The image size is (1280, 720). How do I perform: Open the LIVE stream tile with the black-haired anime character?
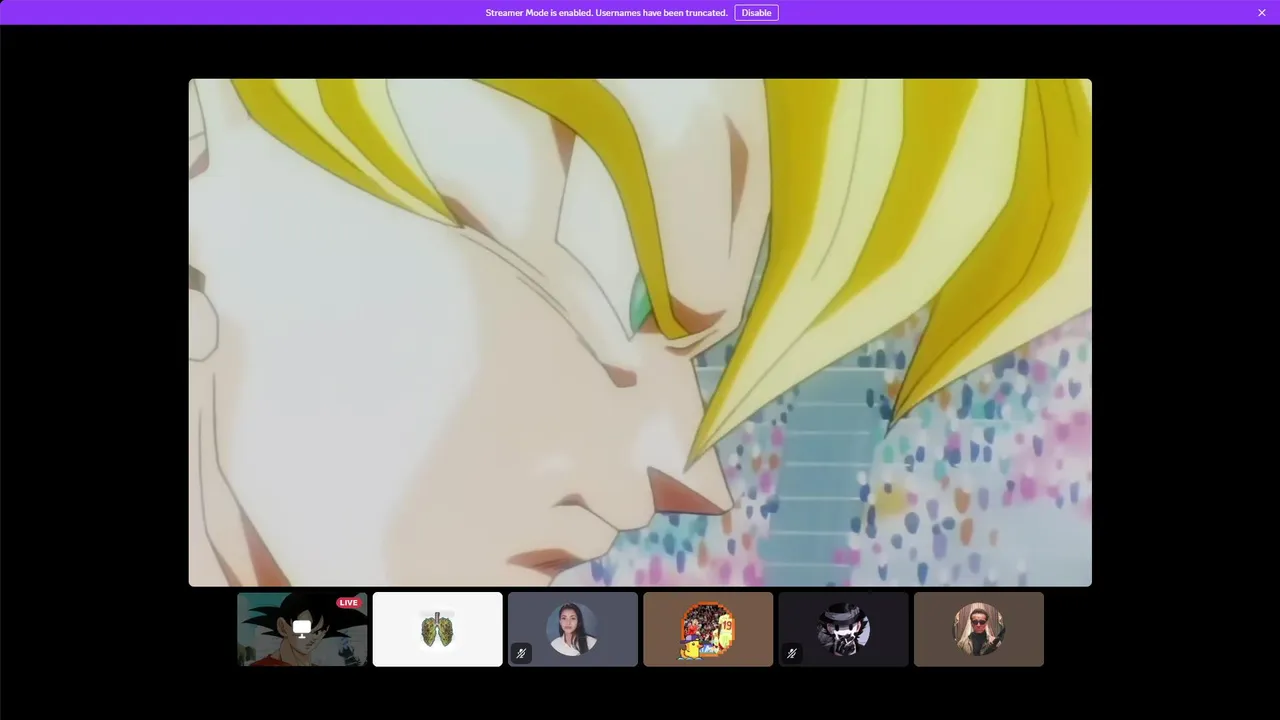302,629
